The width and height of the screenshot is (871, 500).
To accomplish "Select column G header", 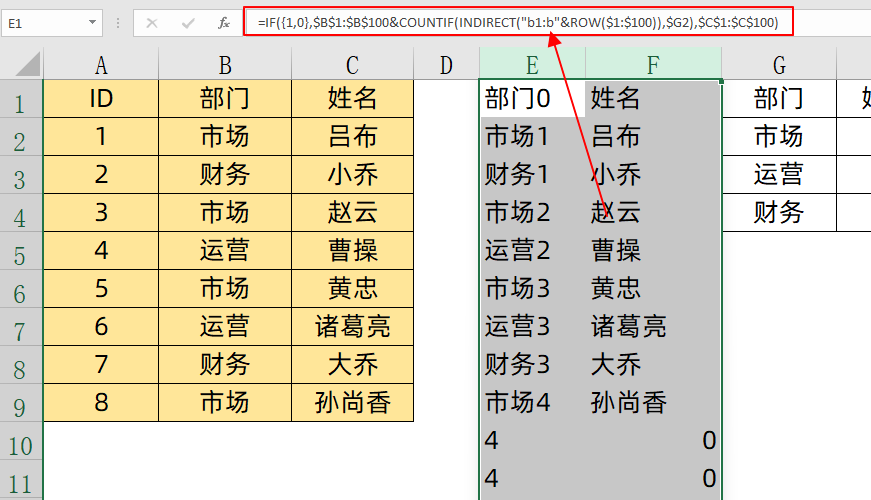I will tap(779, 64).
